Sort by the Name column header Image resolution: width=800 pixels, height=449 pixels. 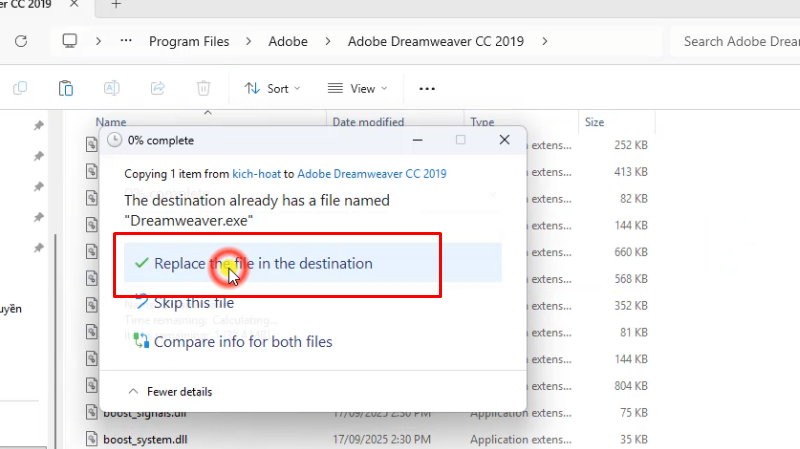click(111, 122)
